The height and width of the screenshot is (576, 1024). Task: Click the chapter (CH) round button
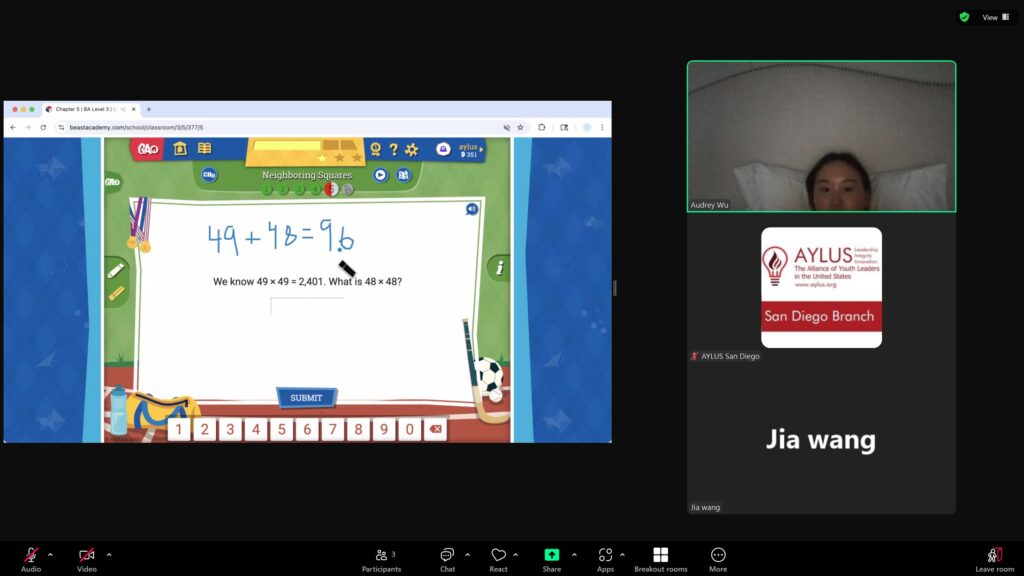tap(209, 174)
